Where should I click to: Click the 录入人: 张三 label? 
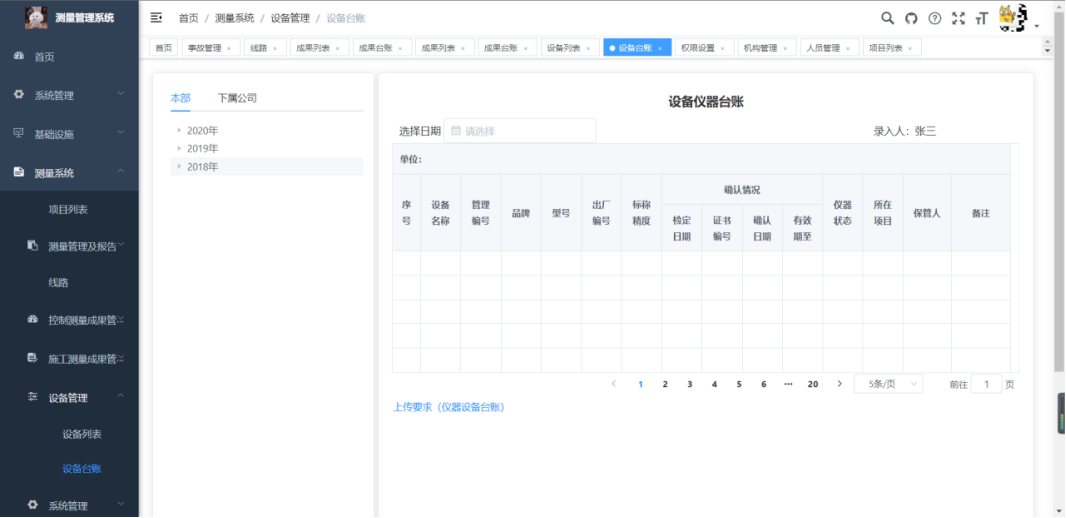(x=905, y=131)
